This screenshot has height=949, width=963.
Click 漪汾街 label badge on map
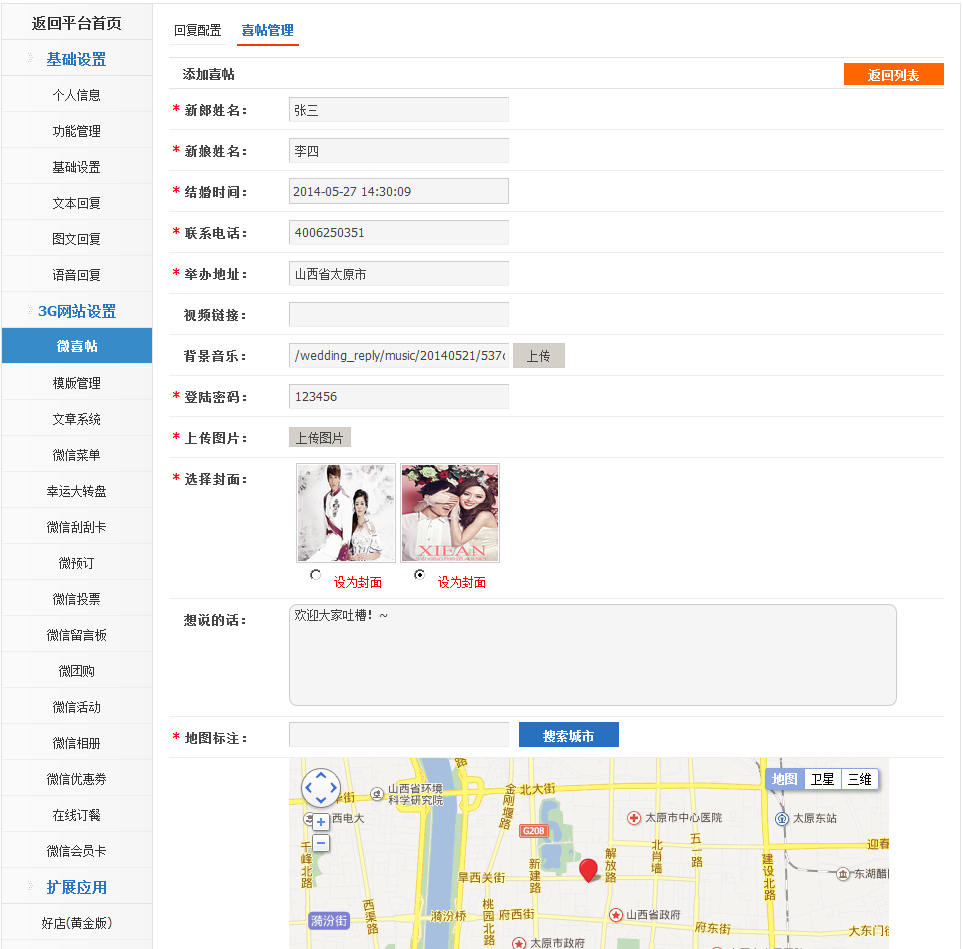(329, 920)
